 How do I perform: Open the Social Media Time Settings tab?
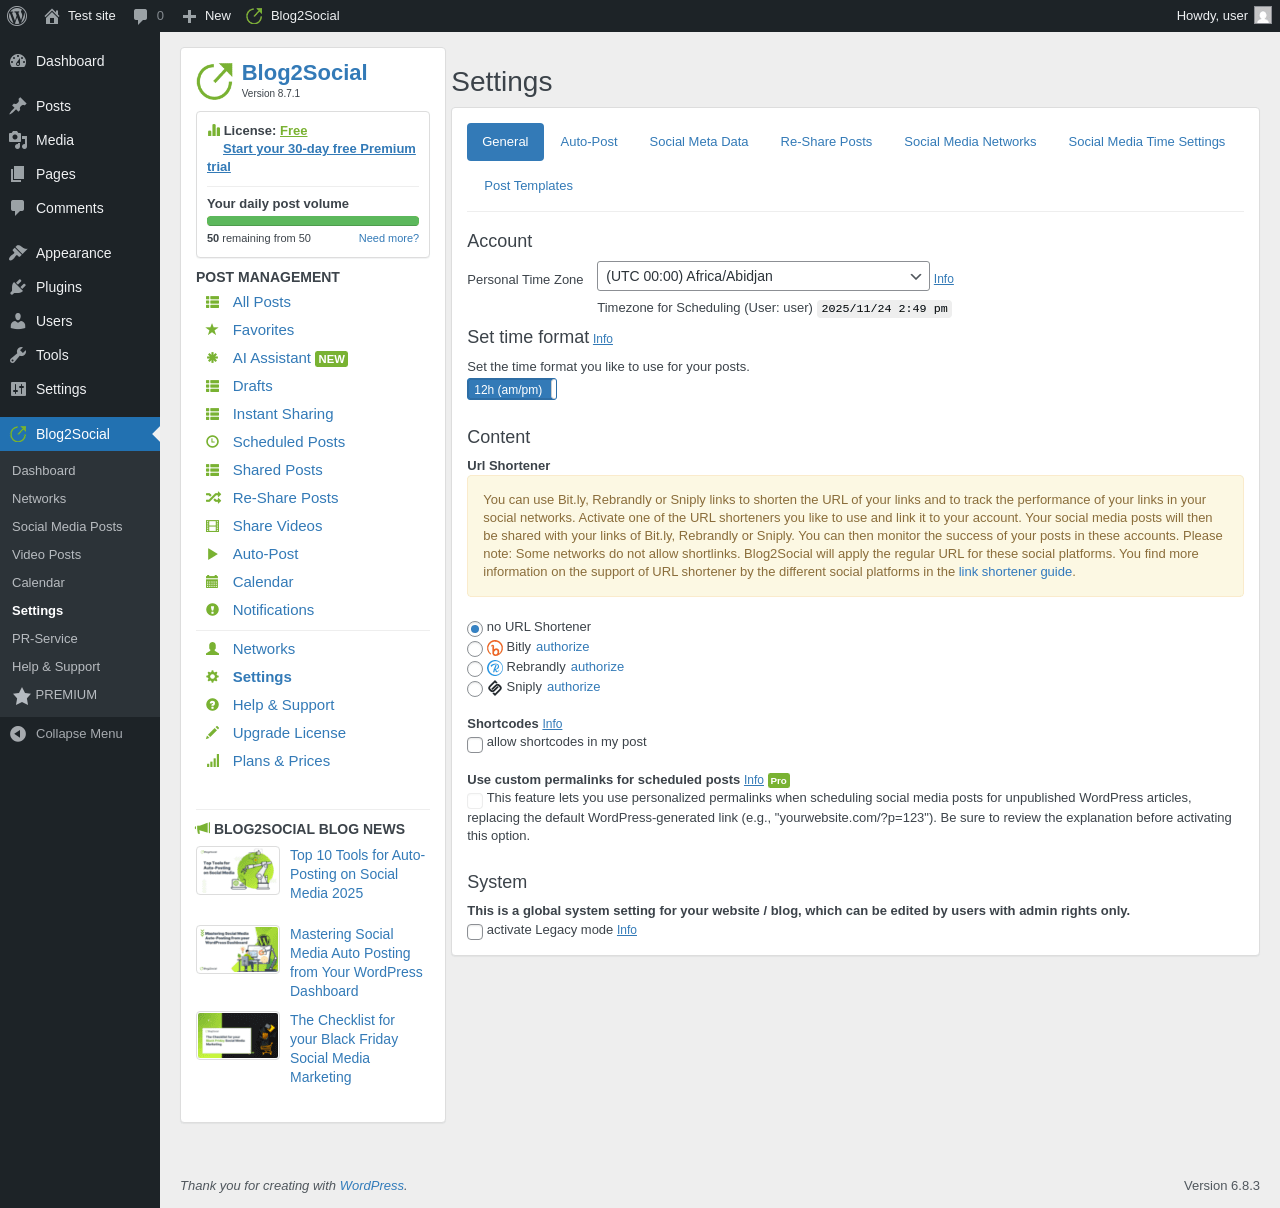pos(1147,142)
